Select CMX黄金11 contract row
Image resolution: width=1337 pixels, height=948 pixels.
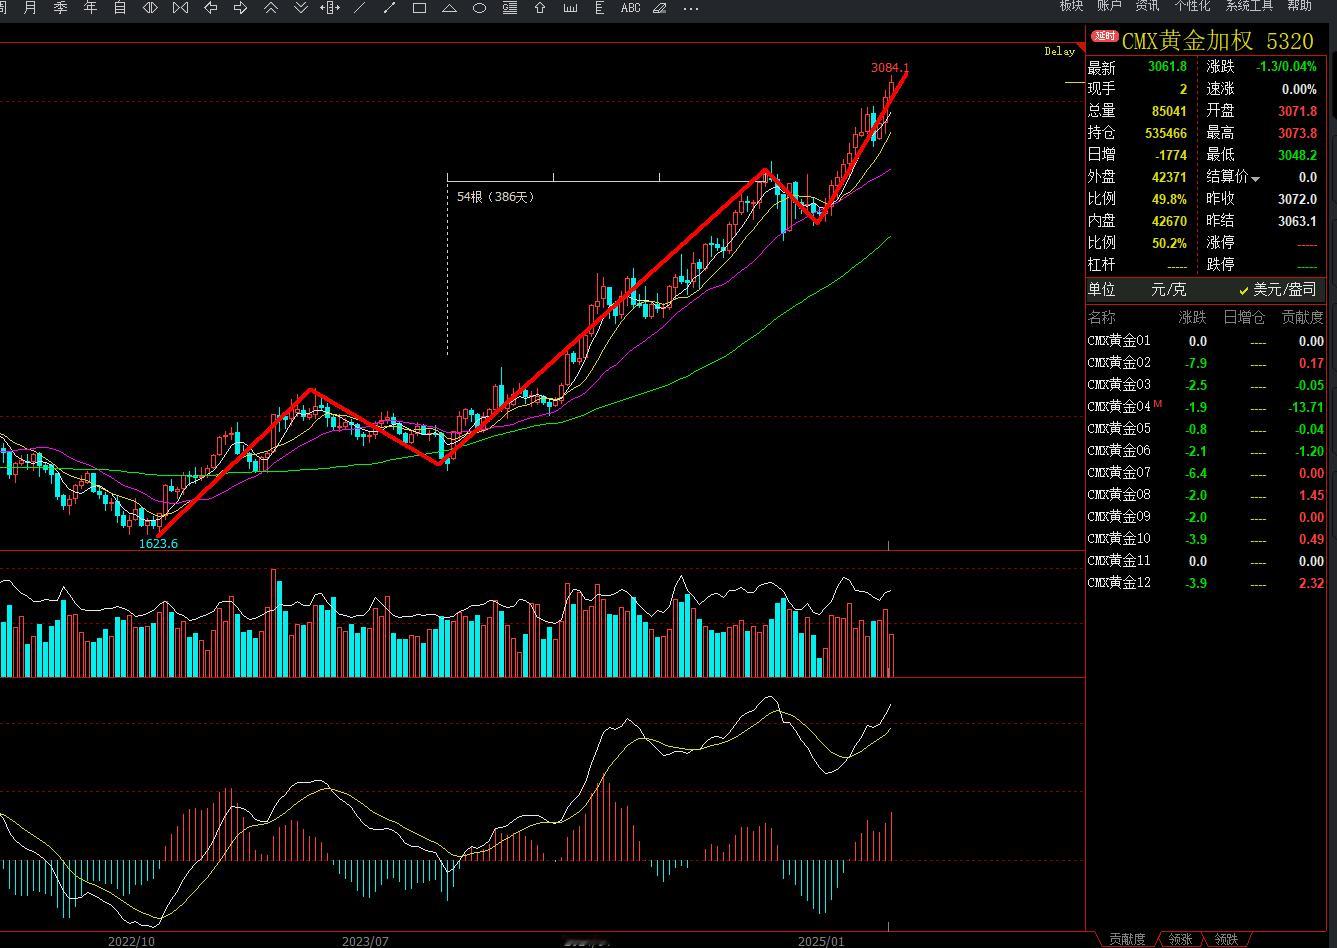(x=1206, y=561)
